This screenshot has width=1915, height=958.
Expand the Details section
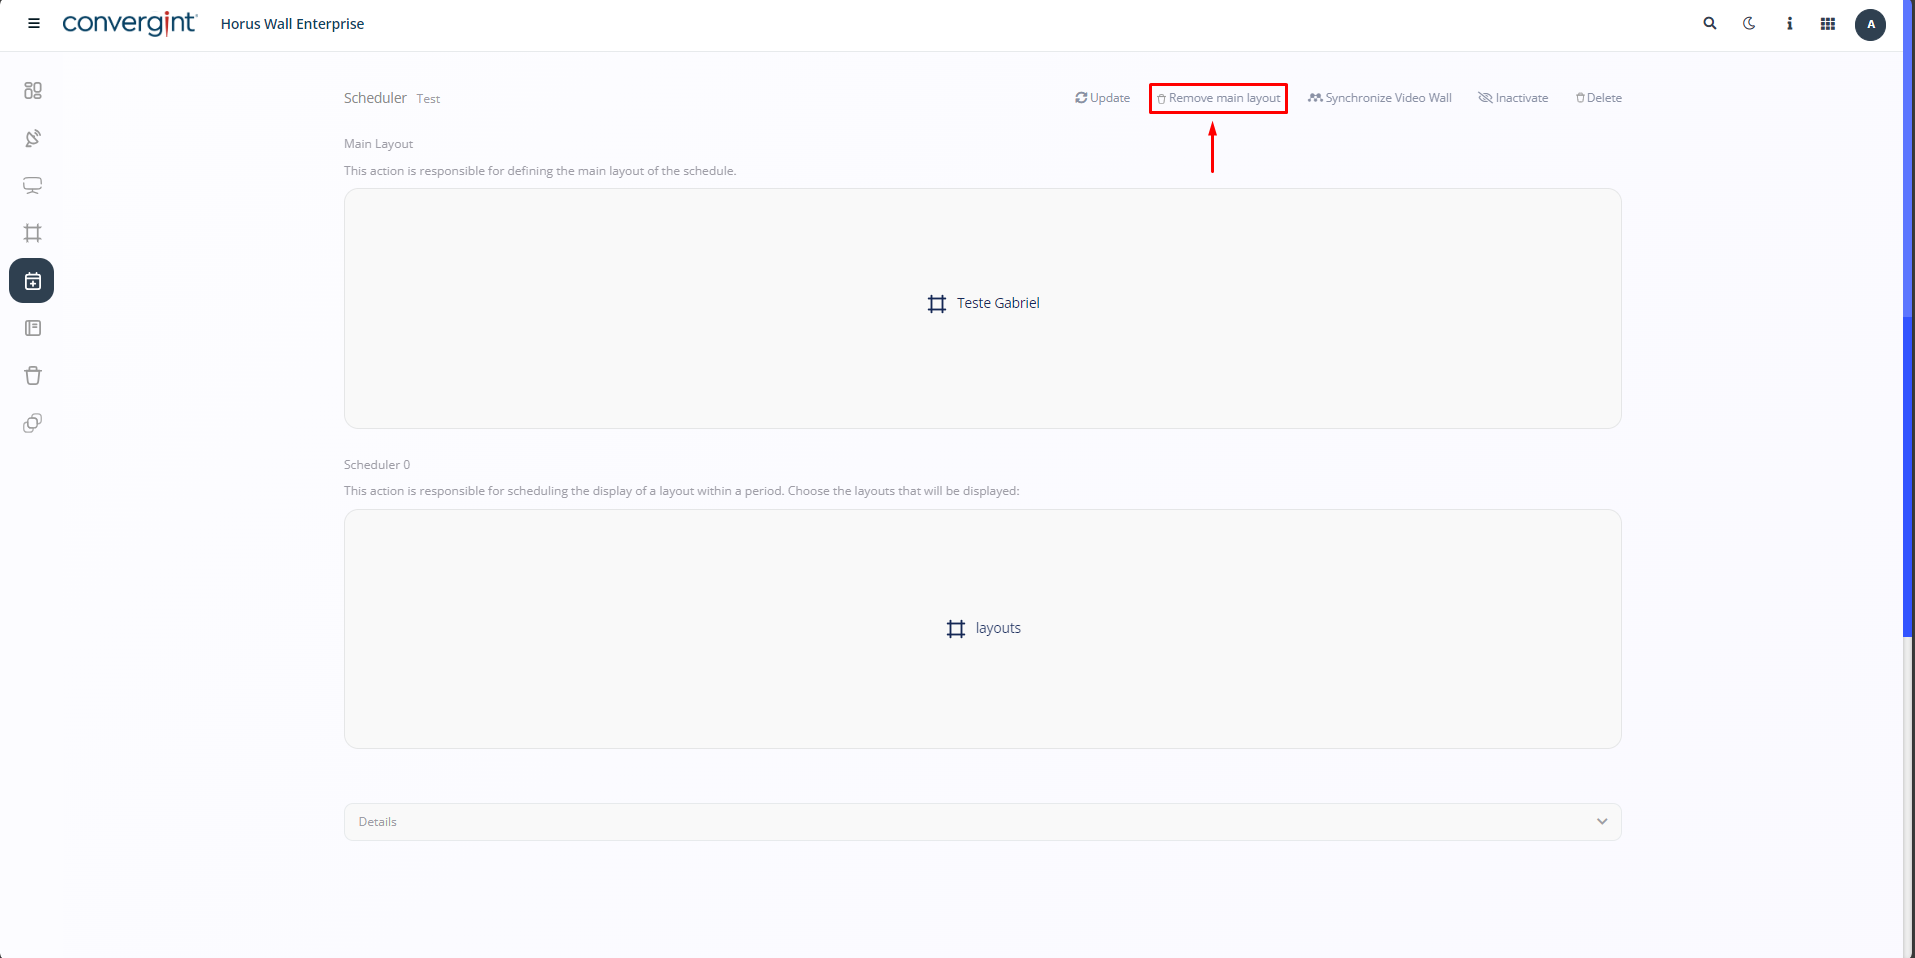coord(982,822)
